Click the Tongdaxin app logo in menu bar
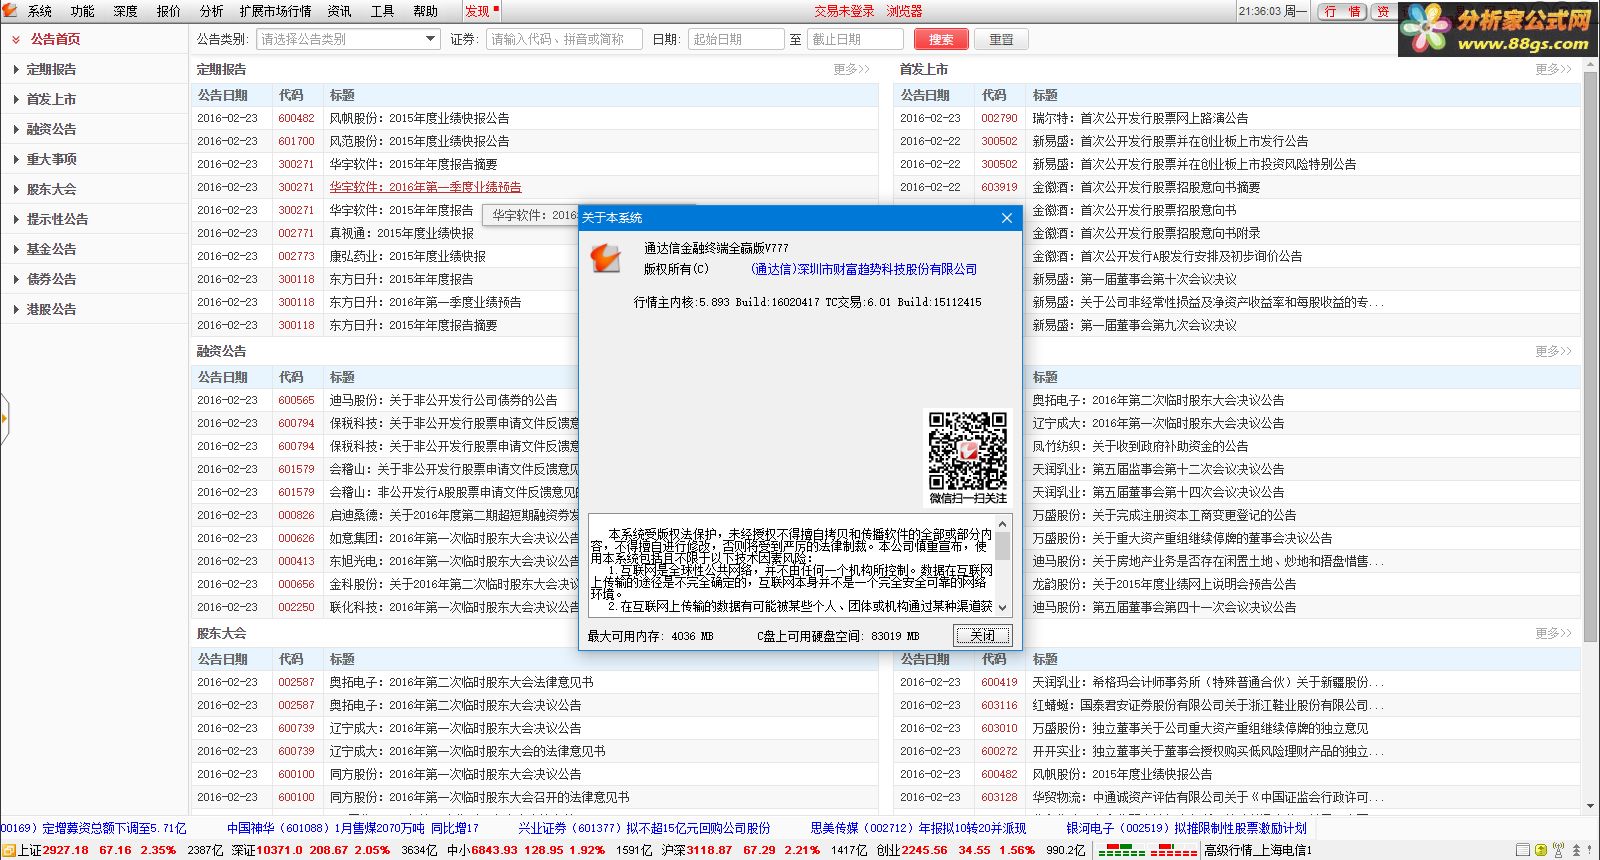The image size is (1600, 860). [9, 10]
